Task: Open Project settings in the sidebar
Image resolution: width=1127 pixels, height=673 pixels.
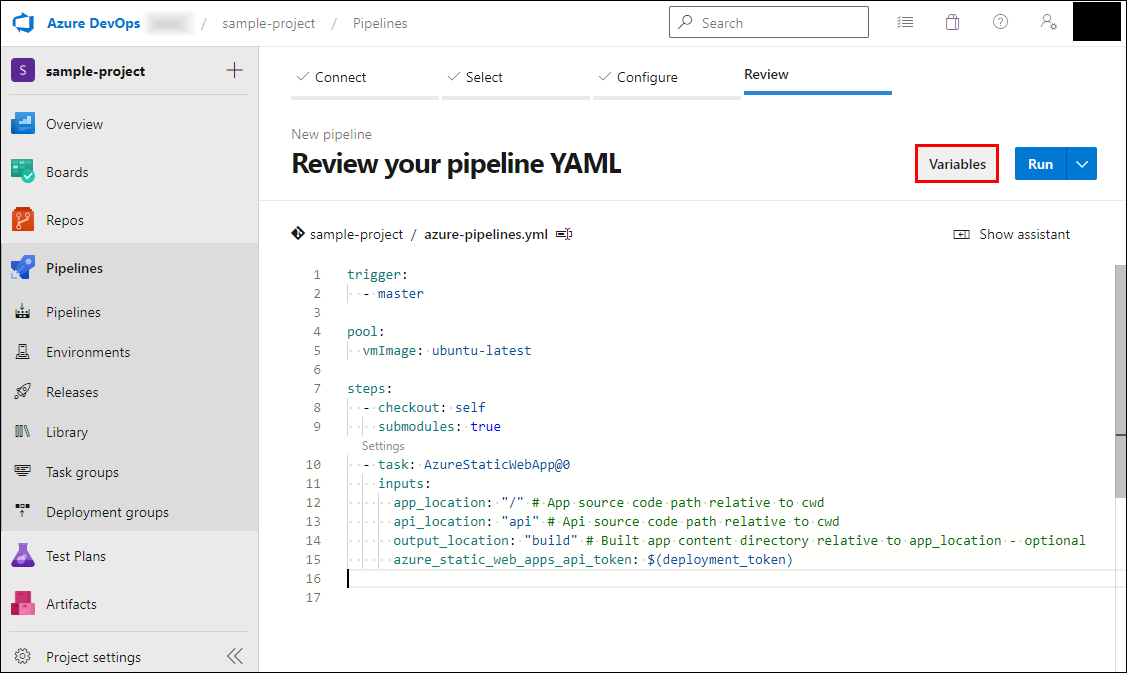Action: point(93,656)
